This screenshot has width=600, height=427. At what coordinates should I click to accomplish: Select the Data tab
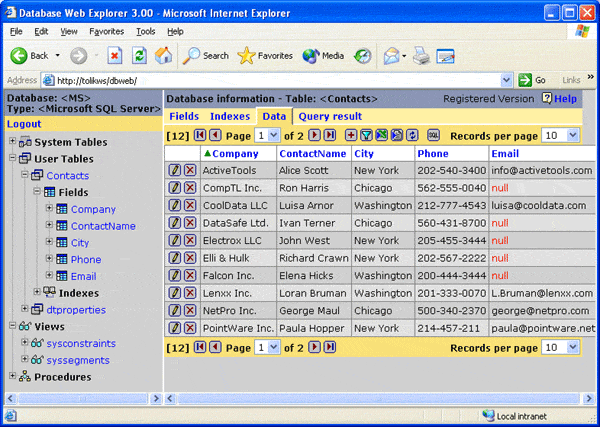click(274, 116)
